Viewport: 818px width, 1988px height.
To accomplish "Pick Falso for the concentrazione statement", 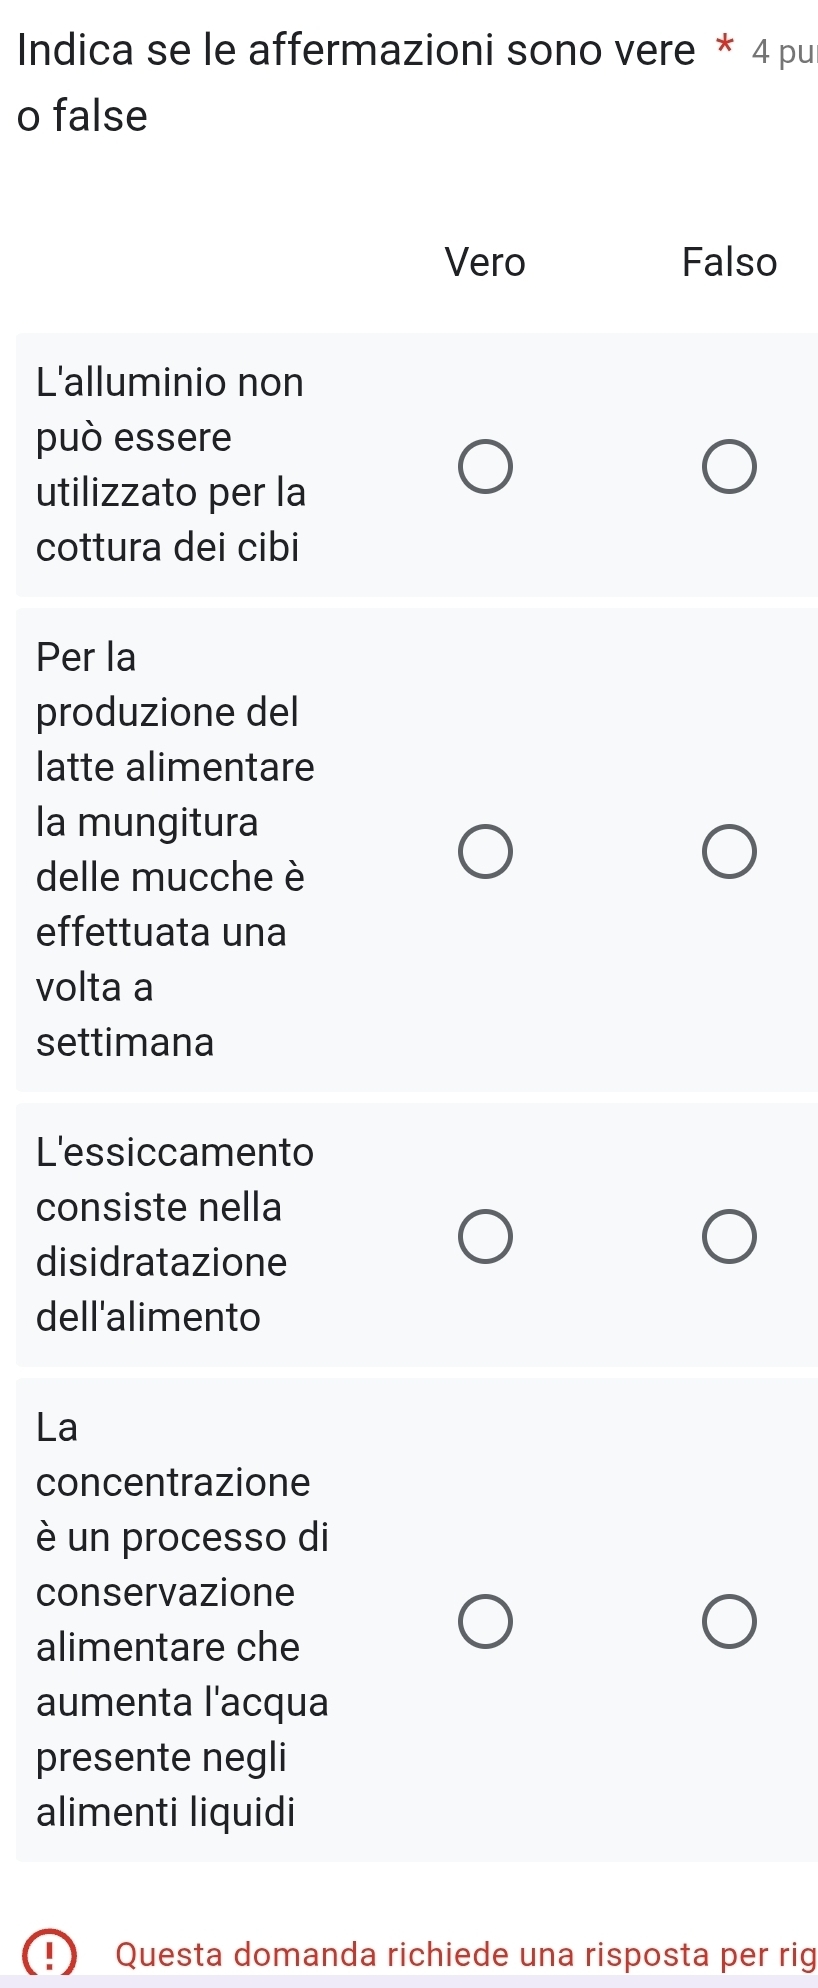I will [x=729, y=1621].
